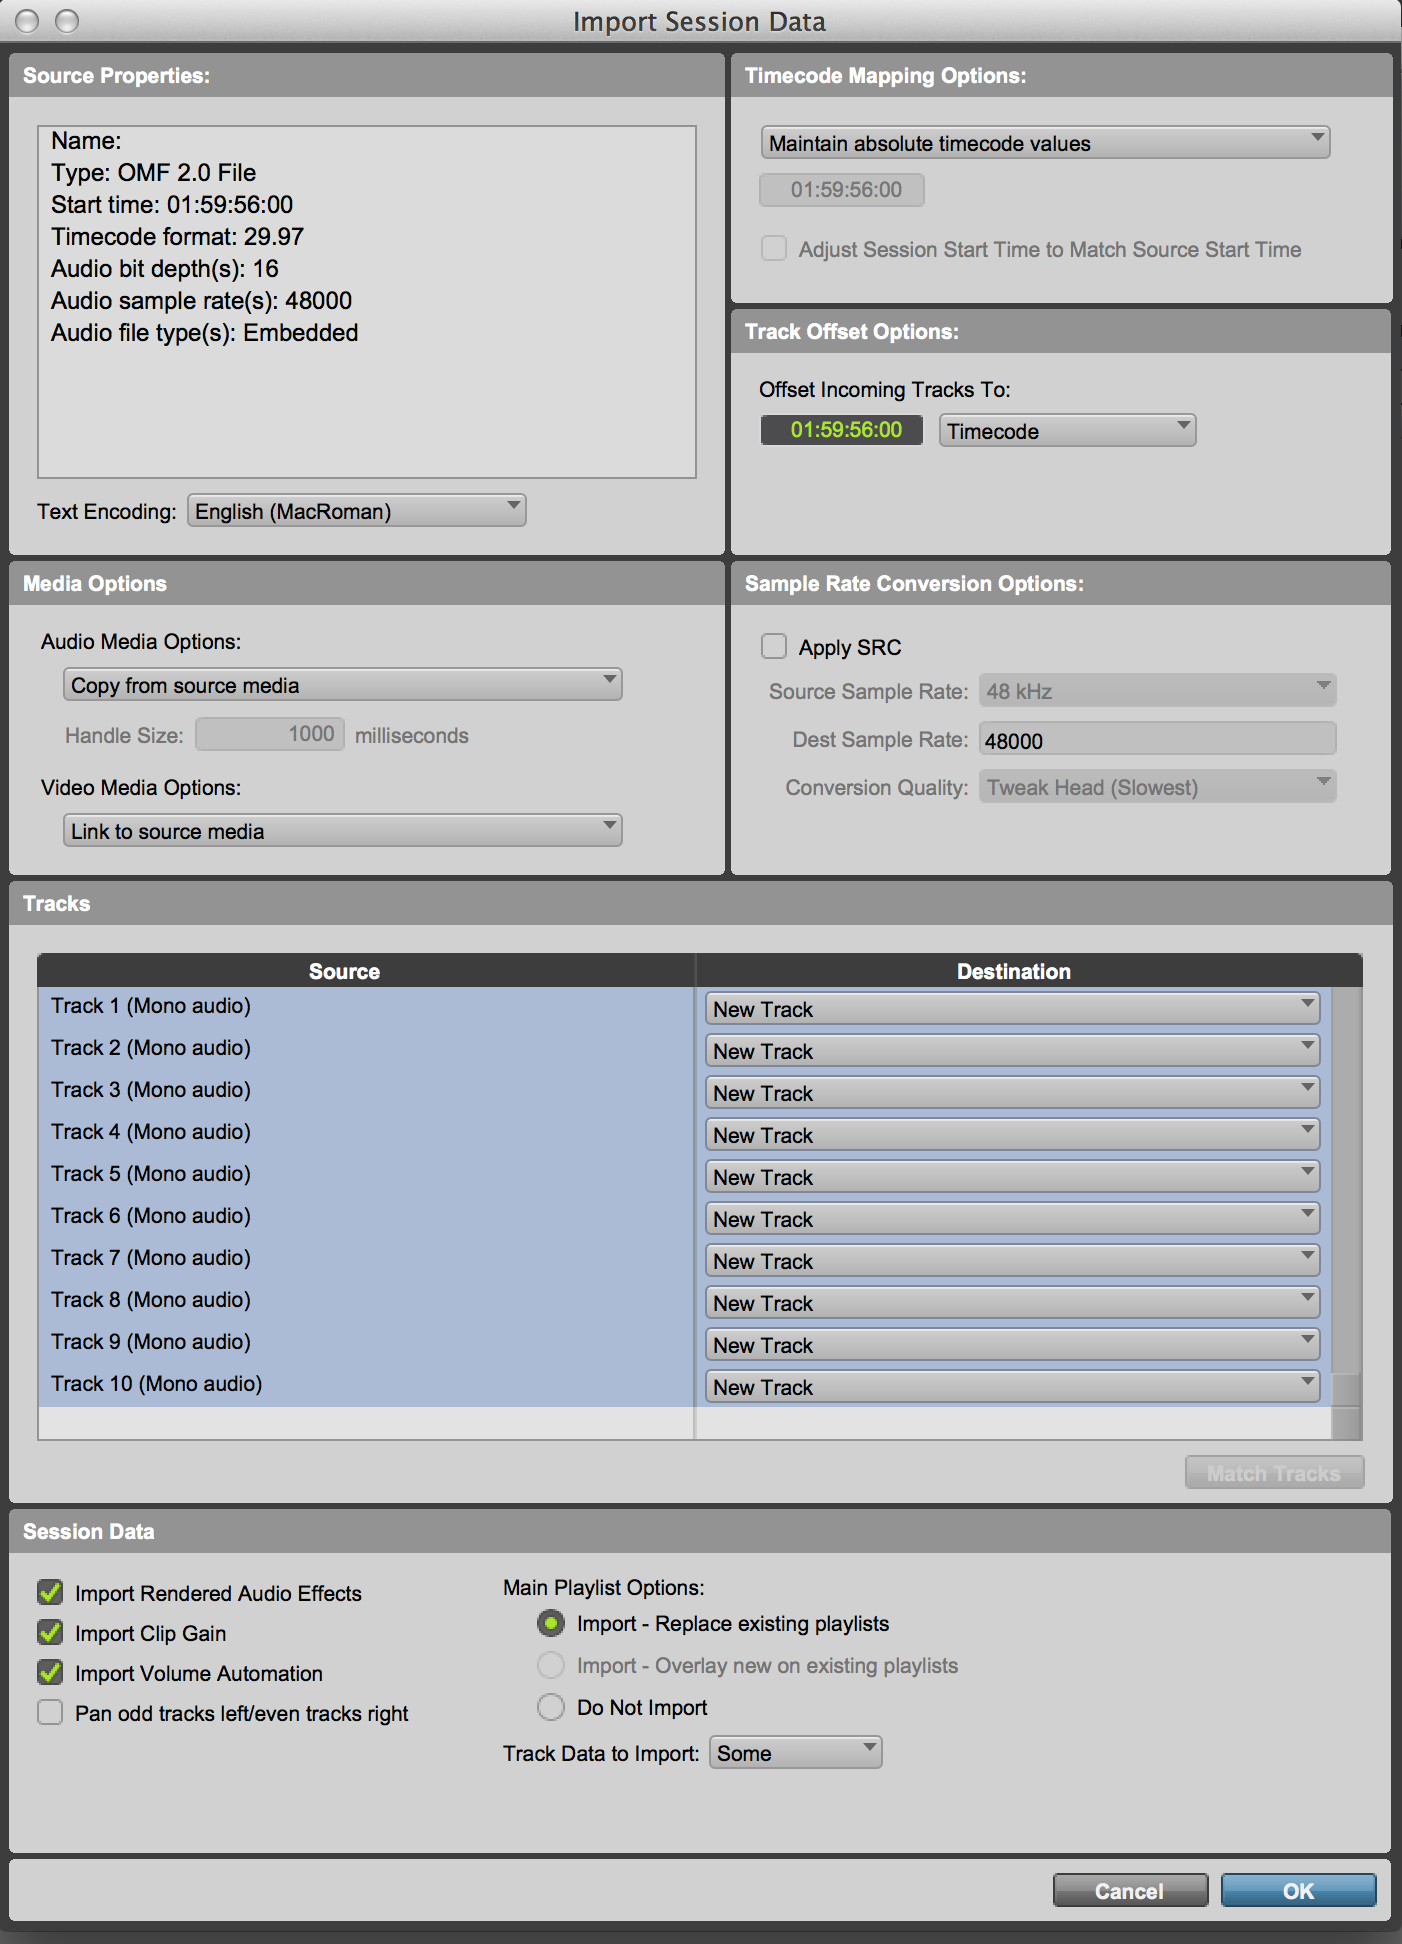
Task: Open Track 5 destination New Track dropdown
Action: (1012, 1177)
